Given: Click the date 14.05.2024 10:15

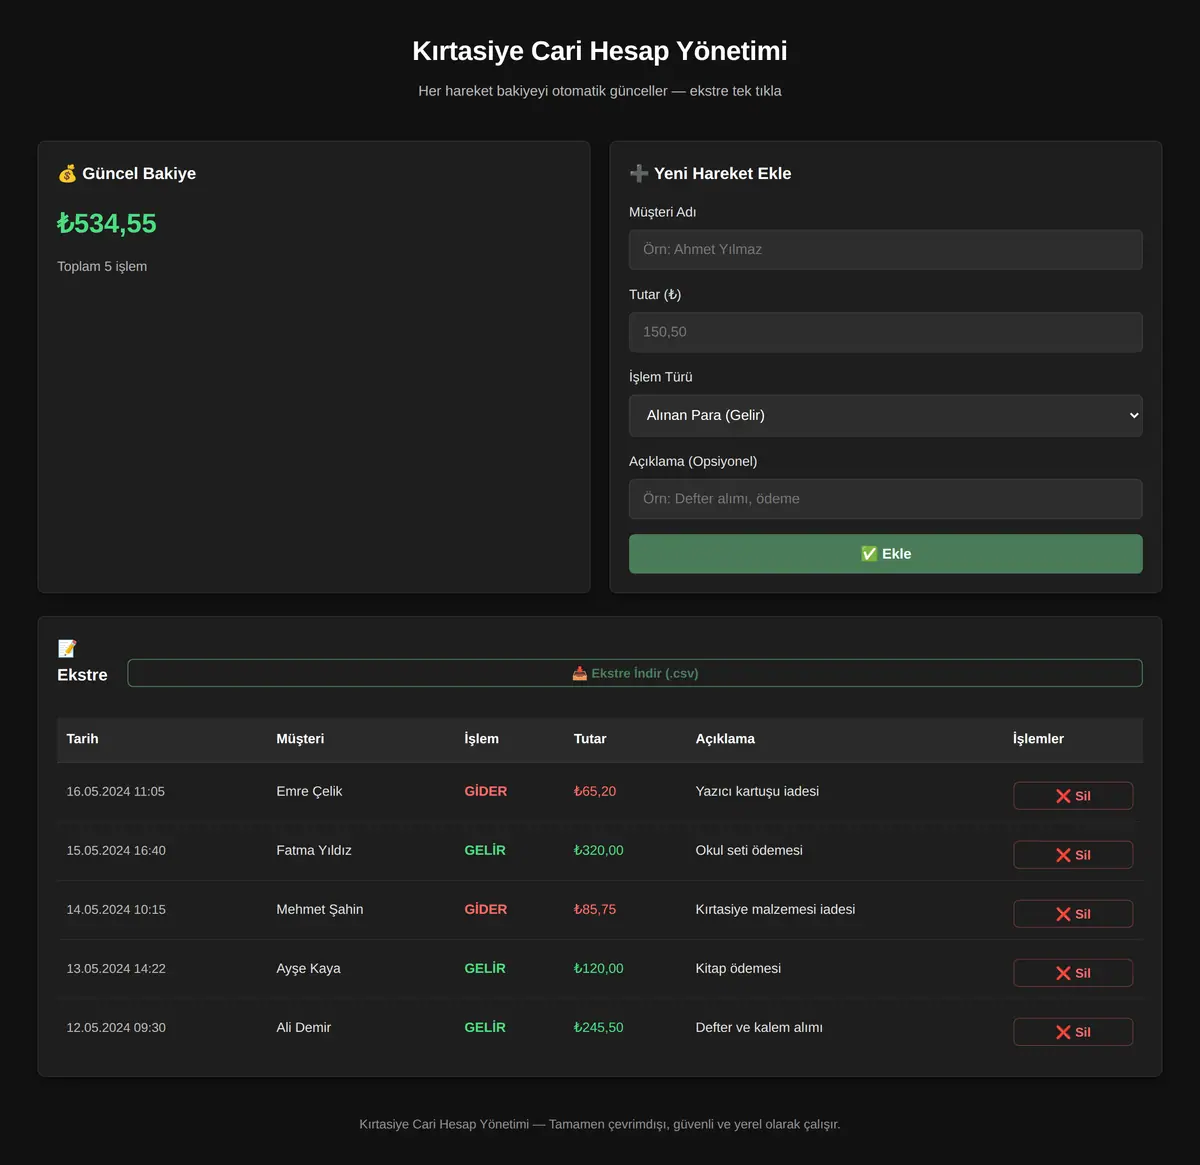Looking at the screenshot, I should [116, 910].
